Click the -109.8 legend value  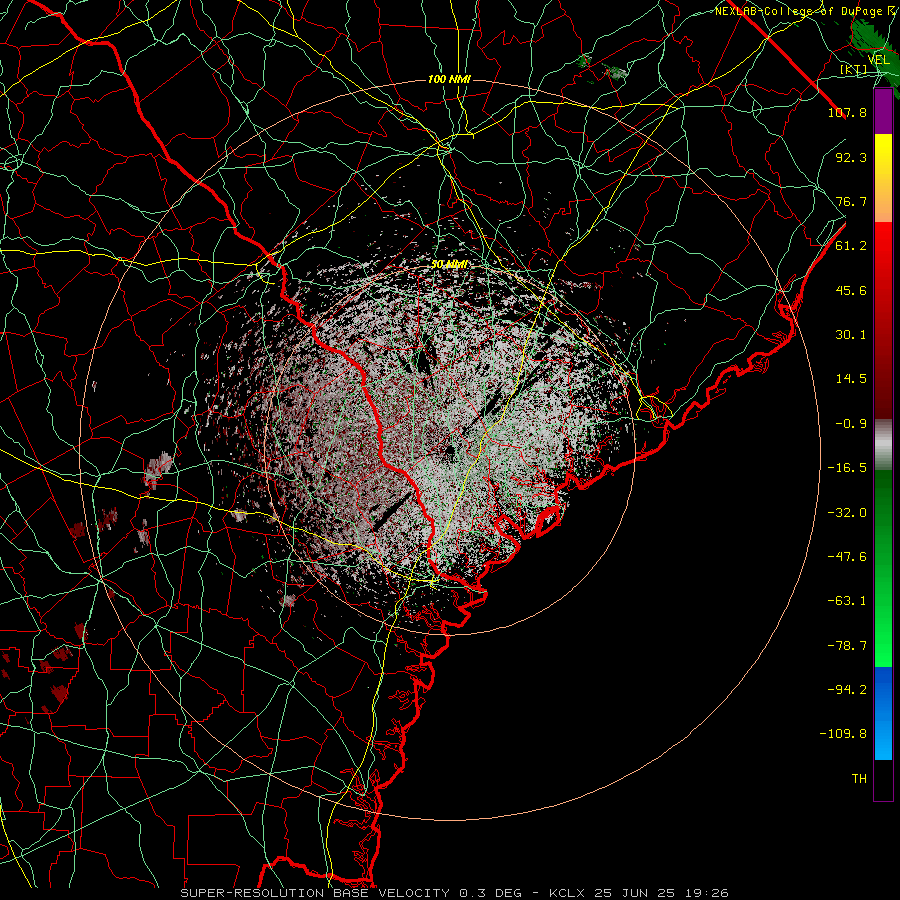(843, 734)
